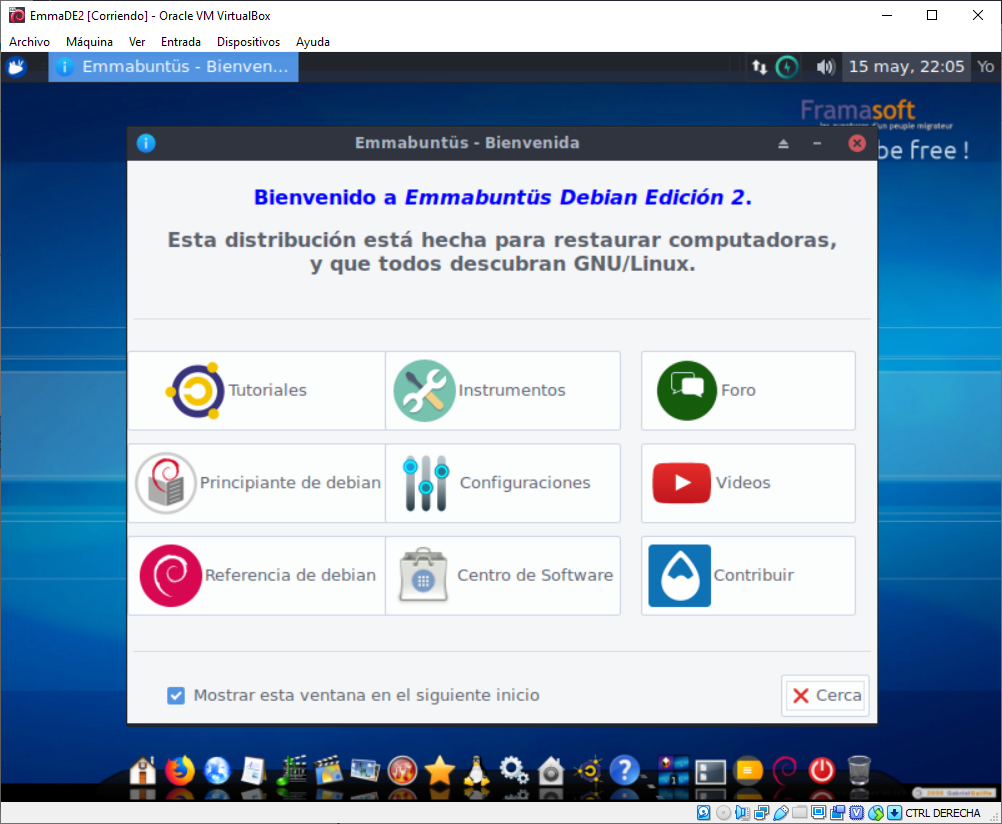1002x824 pixels.
Task: Uncheck Mostrar esta ventana en el siguiente inicio
Action: click(x=176, y=695)
